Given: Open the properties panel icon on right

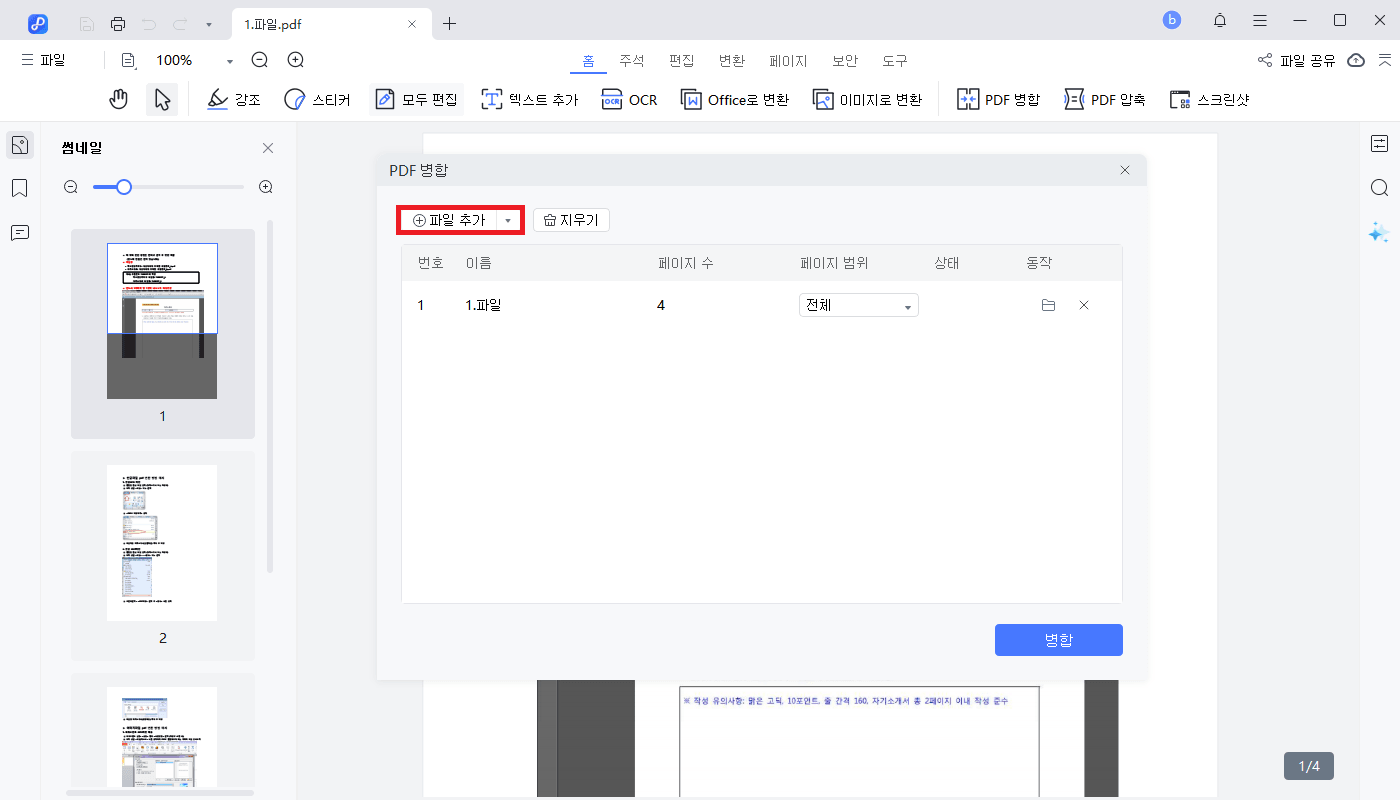Looking at the screenshot, I should (x=1380, y=144).
